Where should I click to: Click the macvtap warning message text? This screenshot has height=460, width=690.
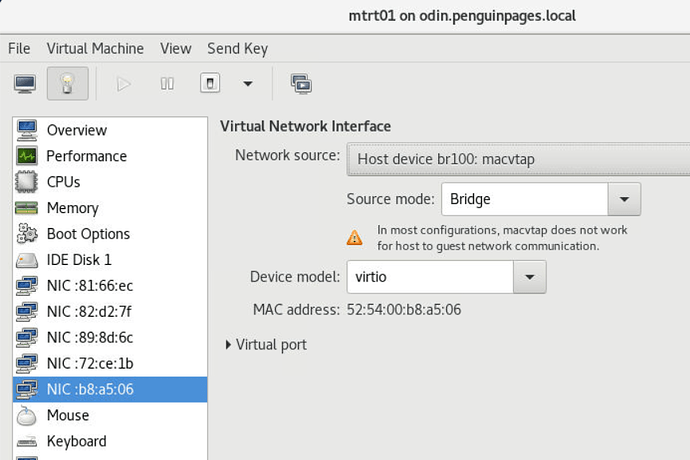tap(502, 238)
